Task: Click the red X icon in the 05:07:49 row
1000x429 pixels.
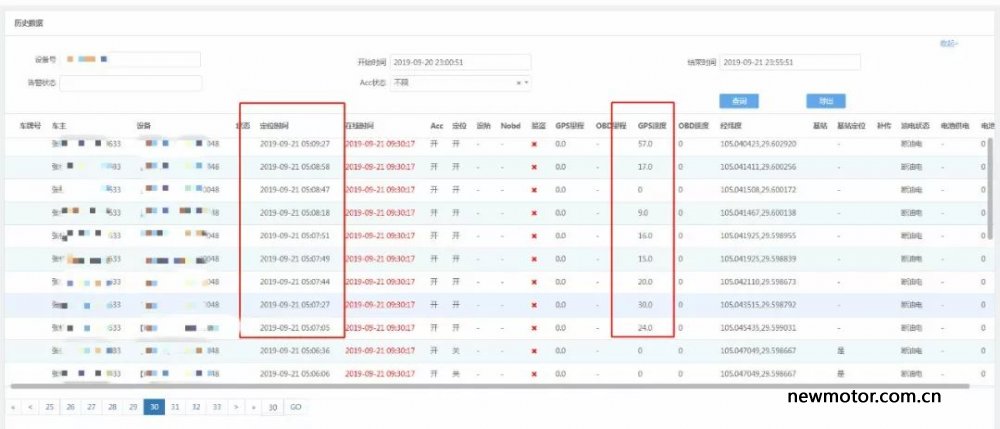Action: click(x=534, y=259)
